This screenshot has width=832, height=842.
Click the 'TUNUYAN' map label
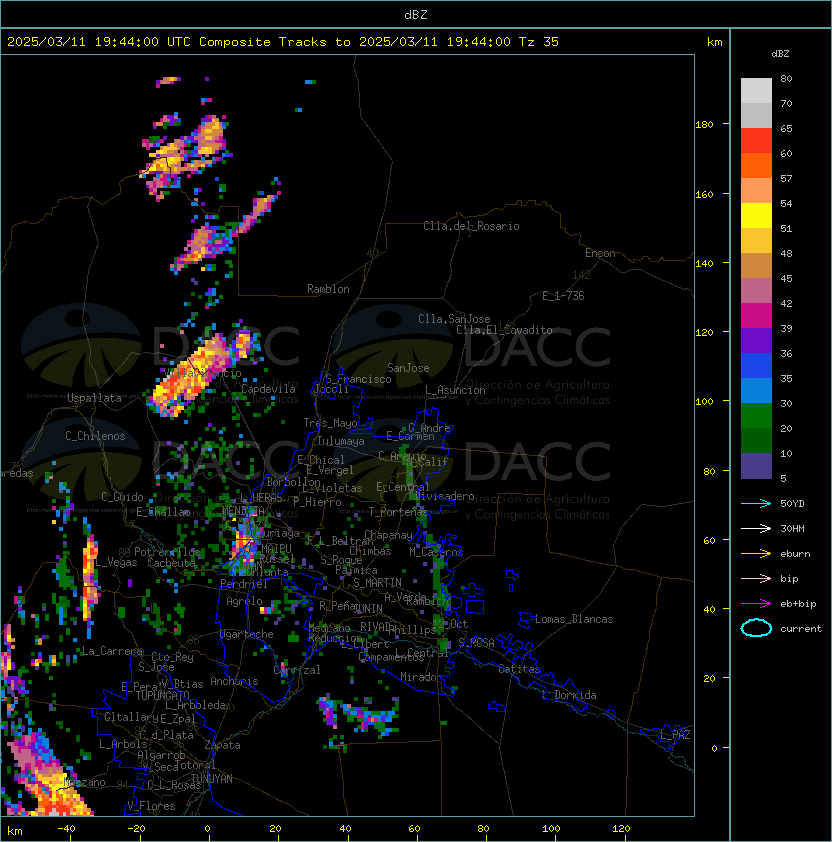(212, 779)
